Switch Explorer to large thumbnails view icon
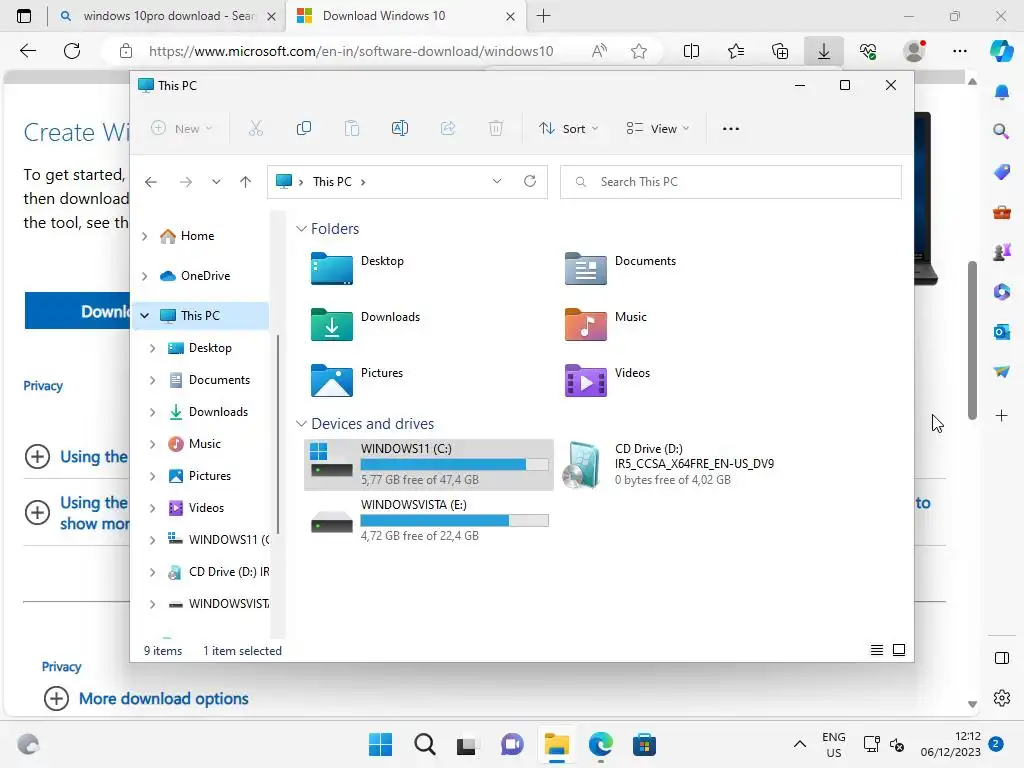 click(899, 650)
